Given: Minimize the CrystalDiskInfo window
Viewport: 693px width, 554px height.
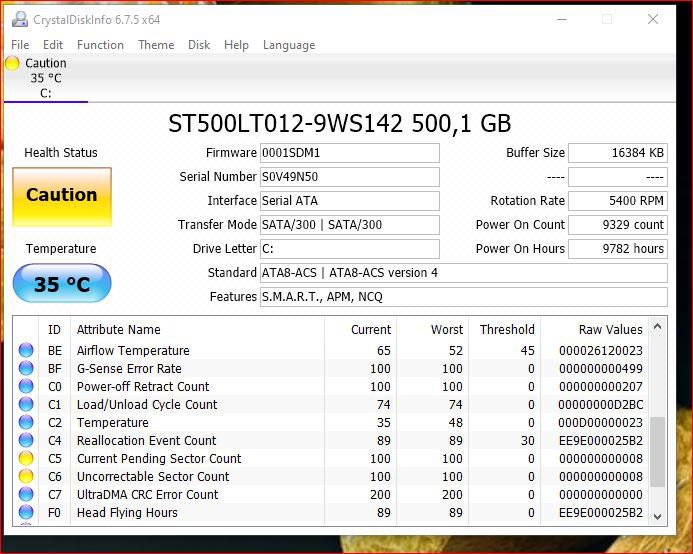Looking at the screenshot, I should point(562,19).
